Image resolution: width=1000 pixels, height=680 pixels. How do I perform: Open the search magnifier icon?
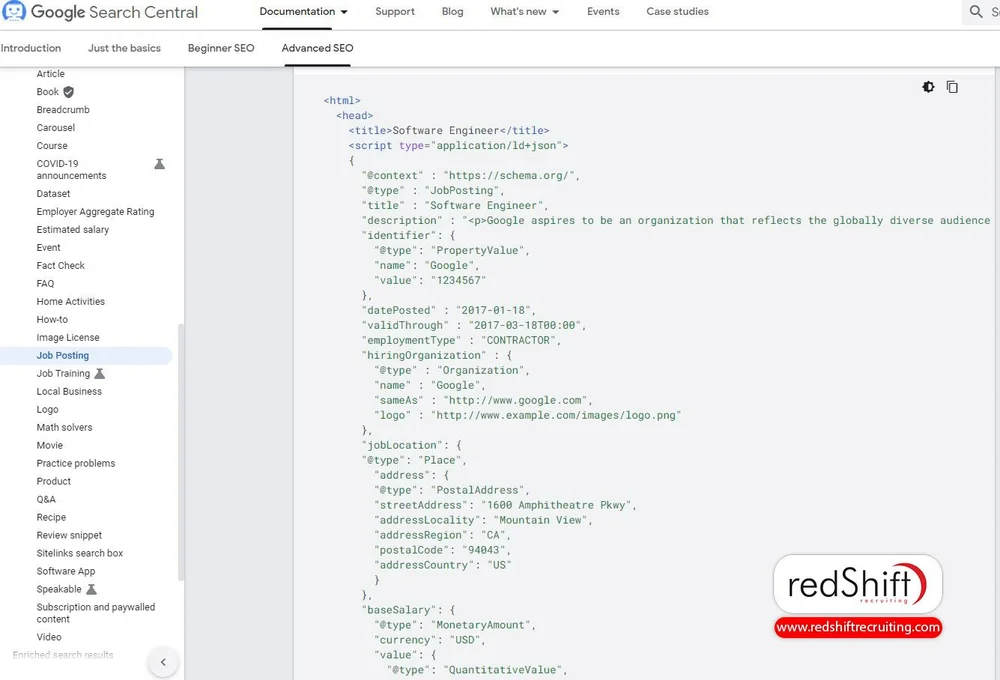point(976,11)
